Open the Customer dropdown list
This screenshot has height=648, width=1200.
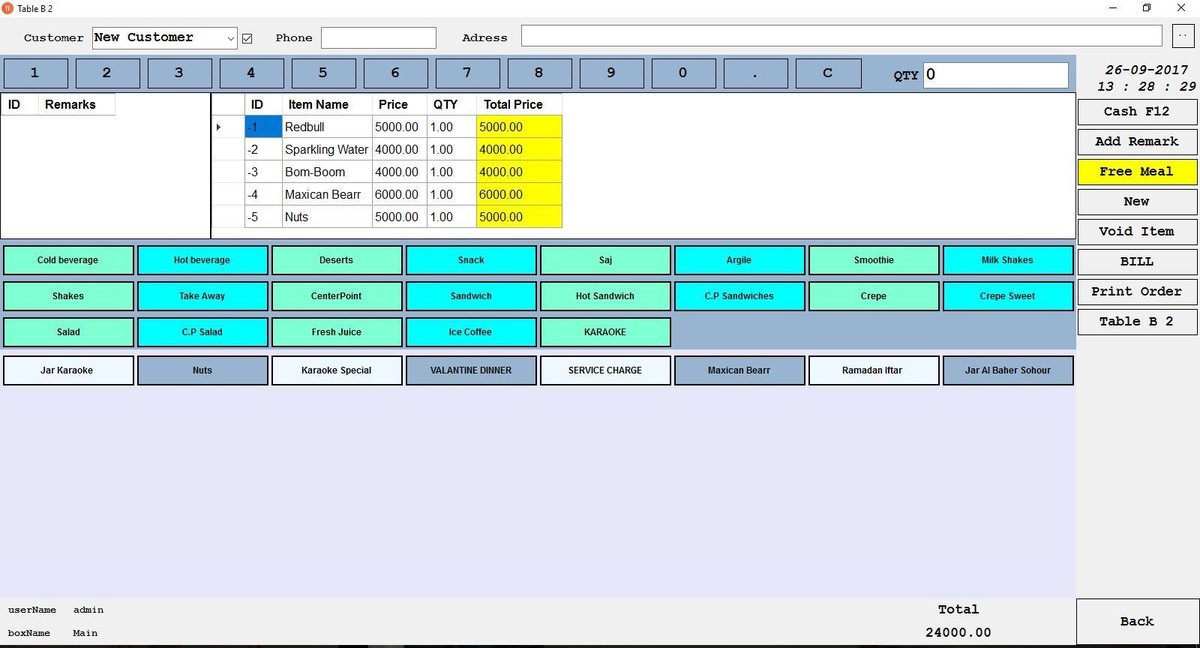click(x=231, y=38)
